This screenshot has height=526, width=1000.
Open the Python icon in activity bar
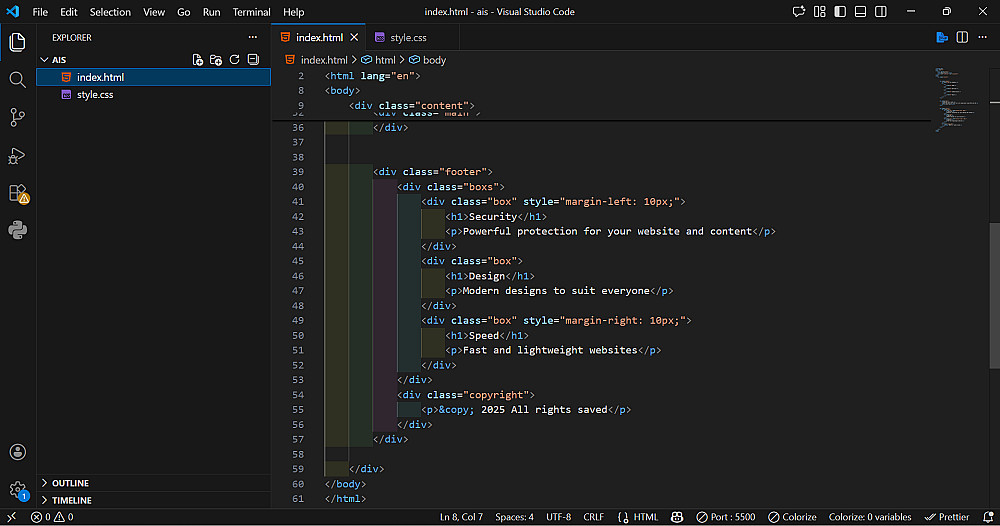17,230
